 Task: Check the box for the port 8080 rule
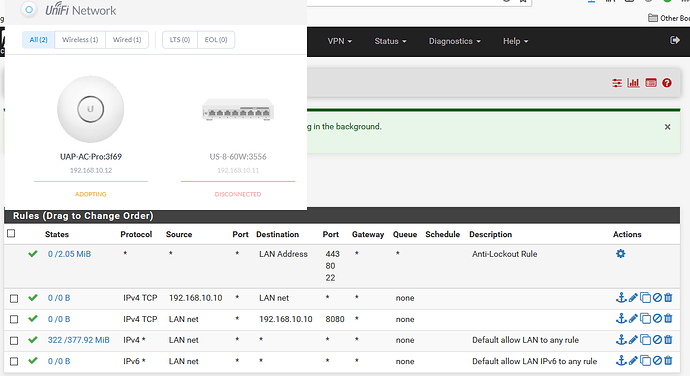[x=14, y=319]
